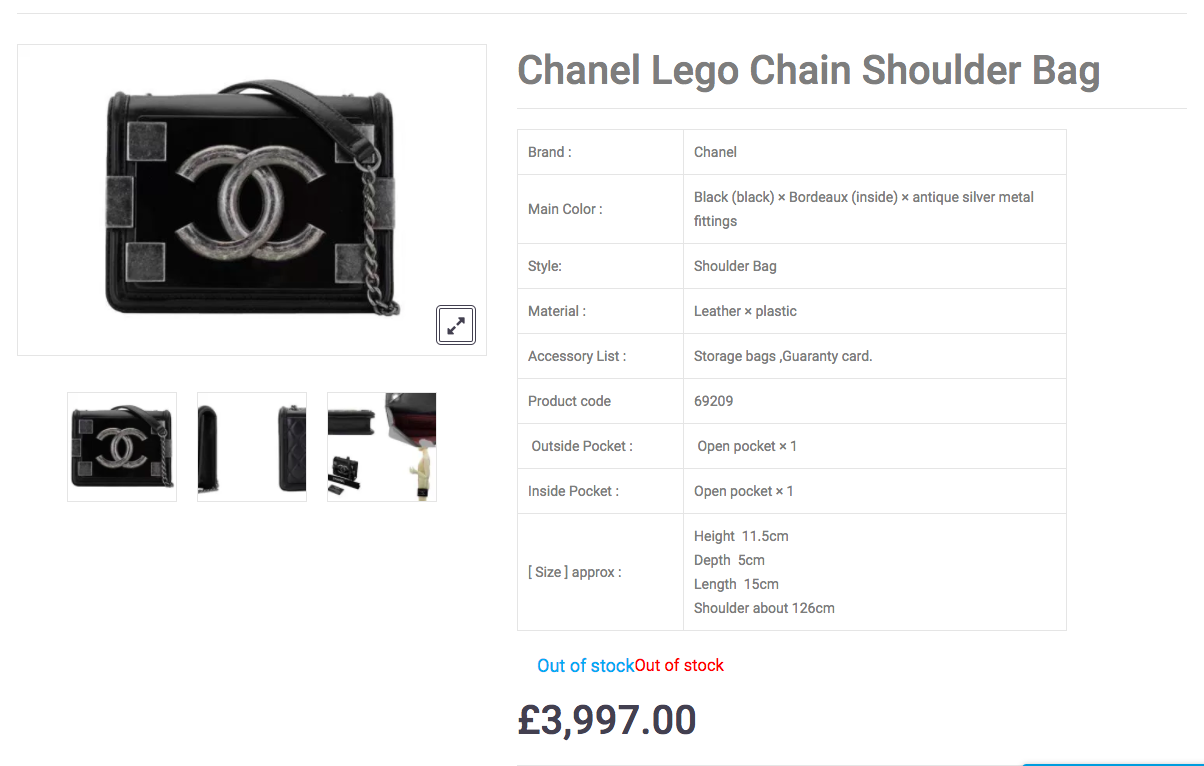Click the Chanel brand value cell
This screenshot has width=1204, height=766.
point(715,152)
